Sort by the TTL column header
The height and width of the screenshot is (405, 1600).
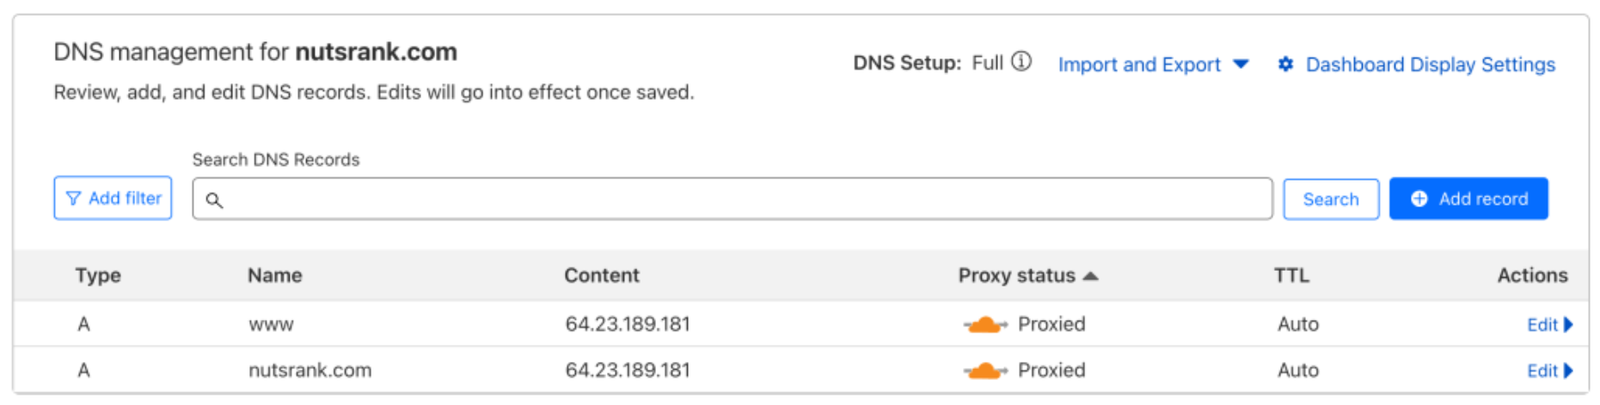click(x=1291, y=276)
